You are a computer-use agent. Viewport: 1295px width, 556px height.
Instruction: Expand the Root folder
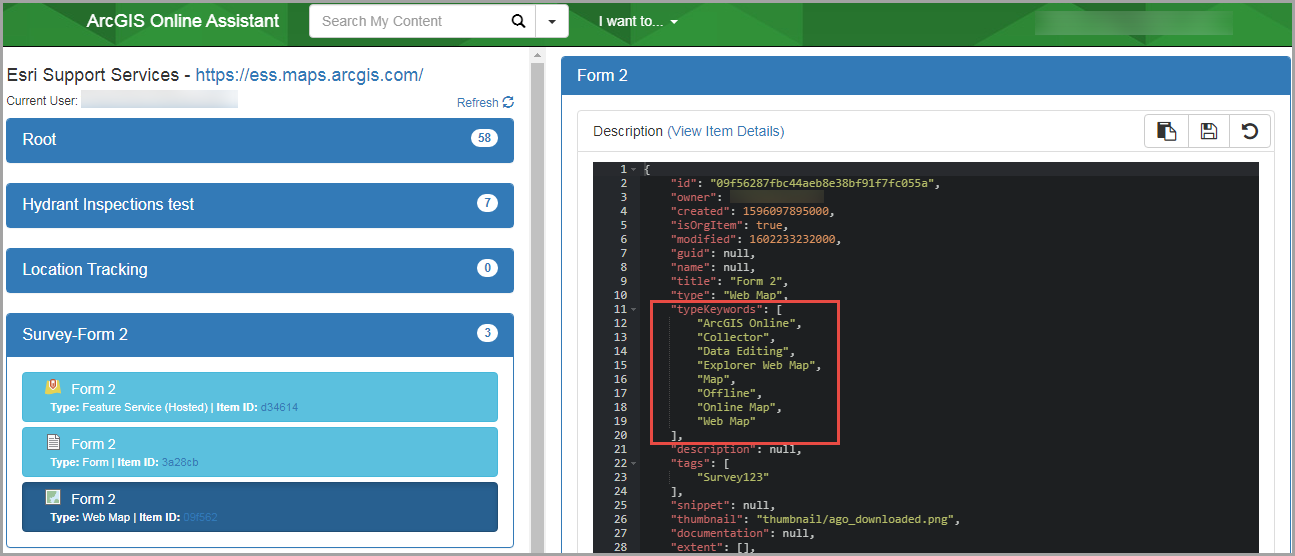tap(260, 140)
